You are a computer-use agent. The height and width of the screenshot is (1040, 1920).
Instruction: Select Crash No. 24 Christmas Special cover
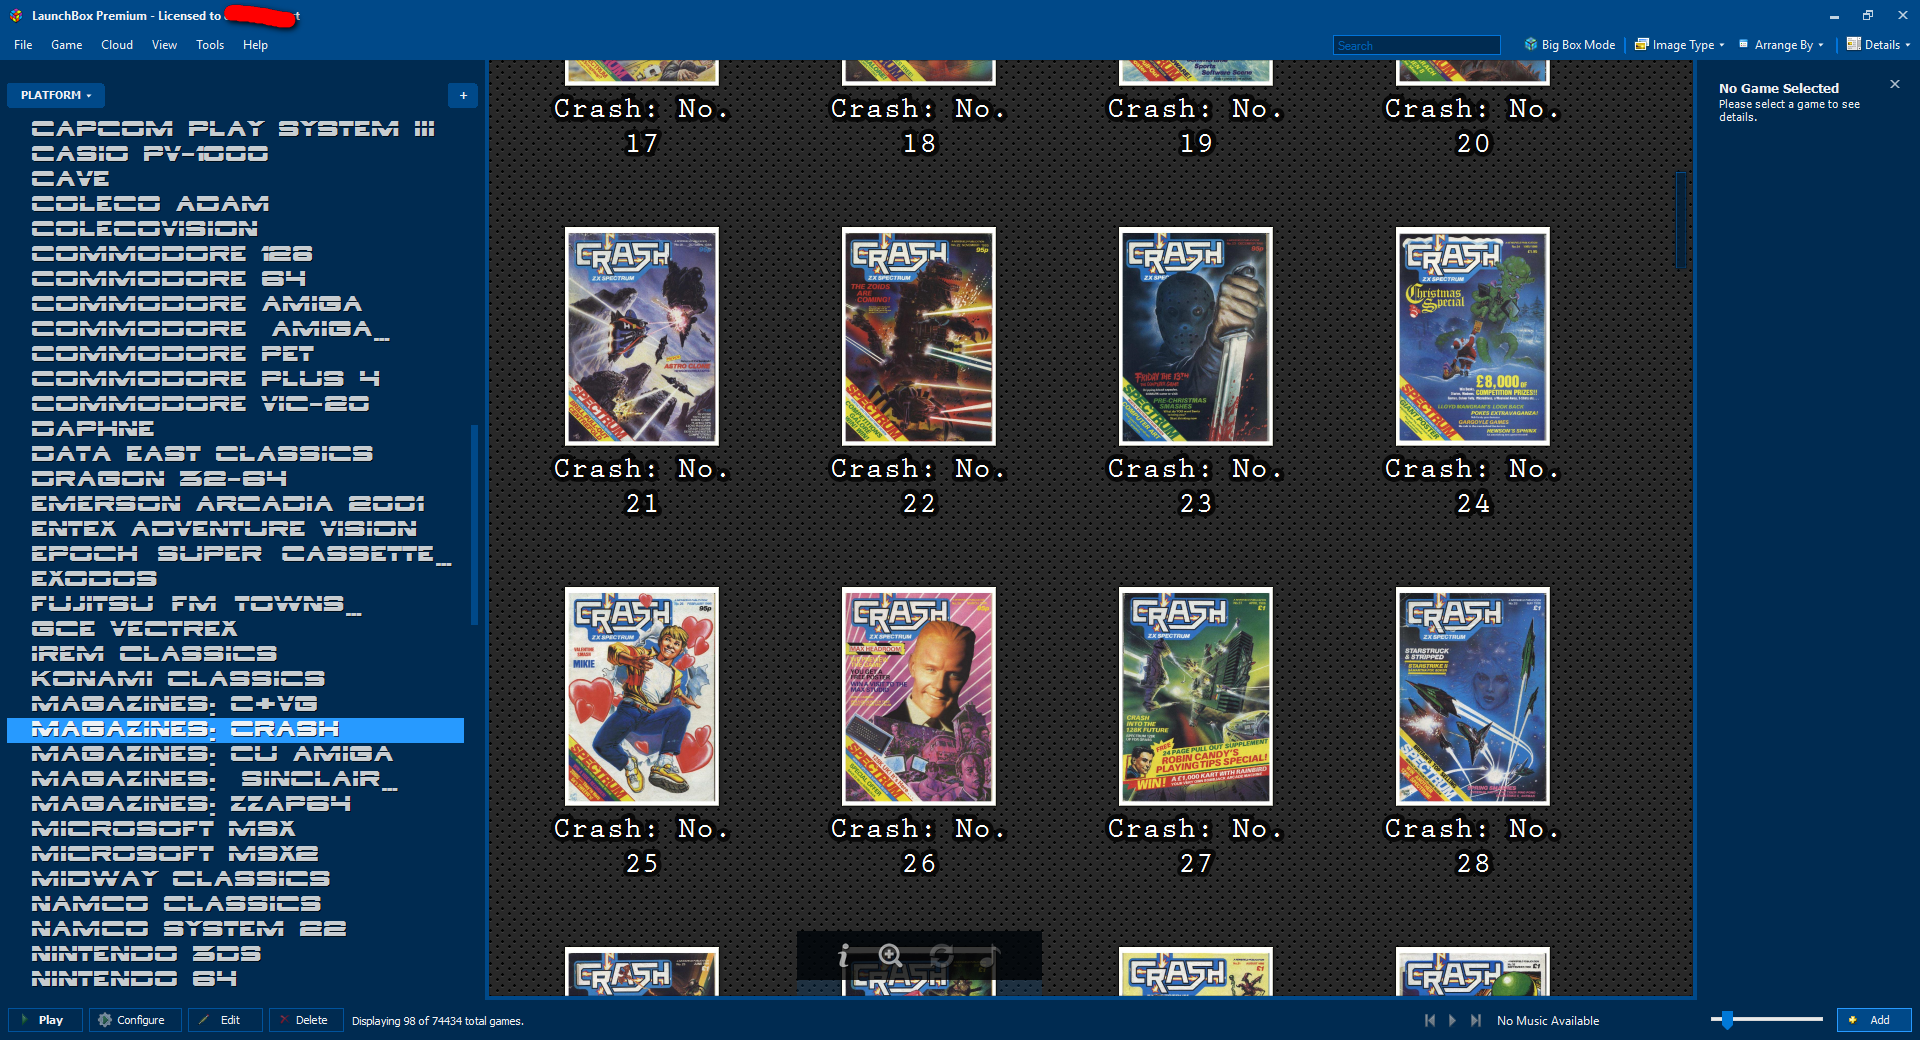click(x=1473, y=336)
